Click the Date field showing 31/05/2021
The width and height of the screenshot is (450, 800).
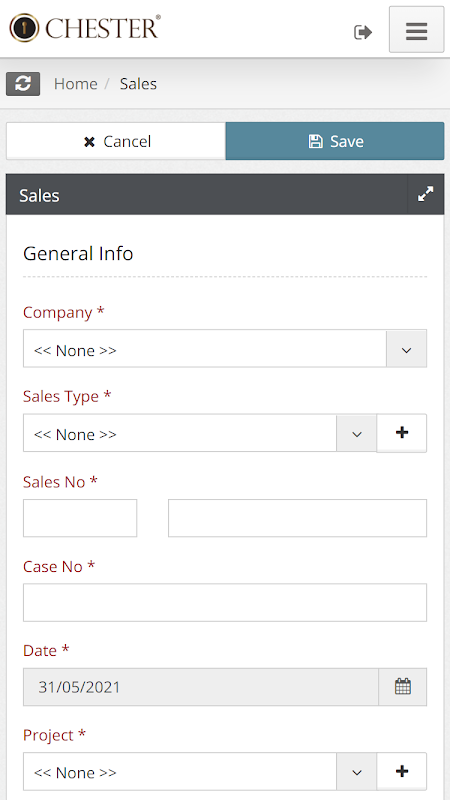201,687
